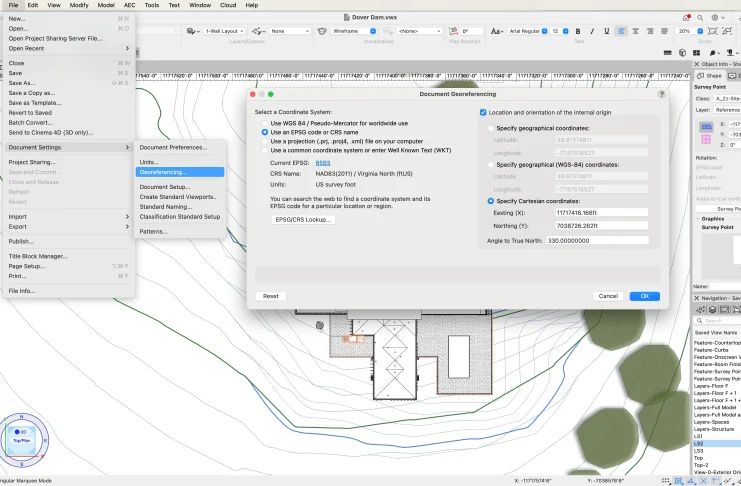Click the EPSG/CRS Lookup button
Viewport: 741px width, 486px height.
(x=303, y=219)
